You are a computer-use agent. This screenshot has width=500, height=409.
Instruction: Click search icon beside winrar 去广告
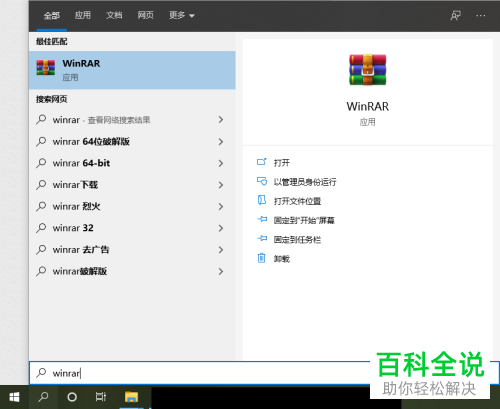point(41,250)
